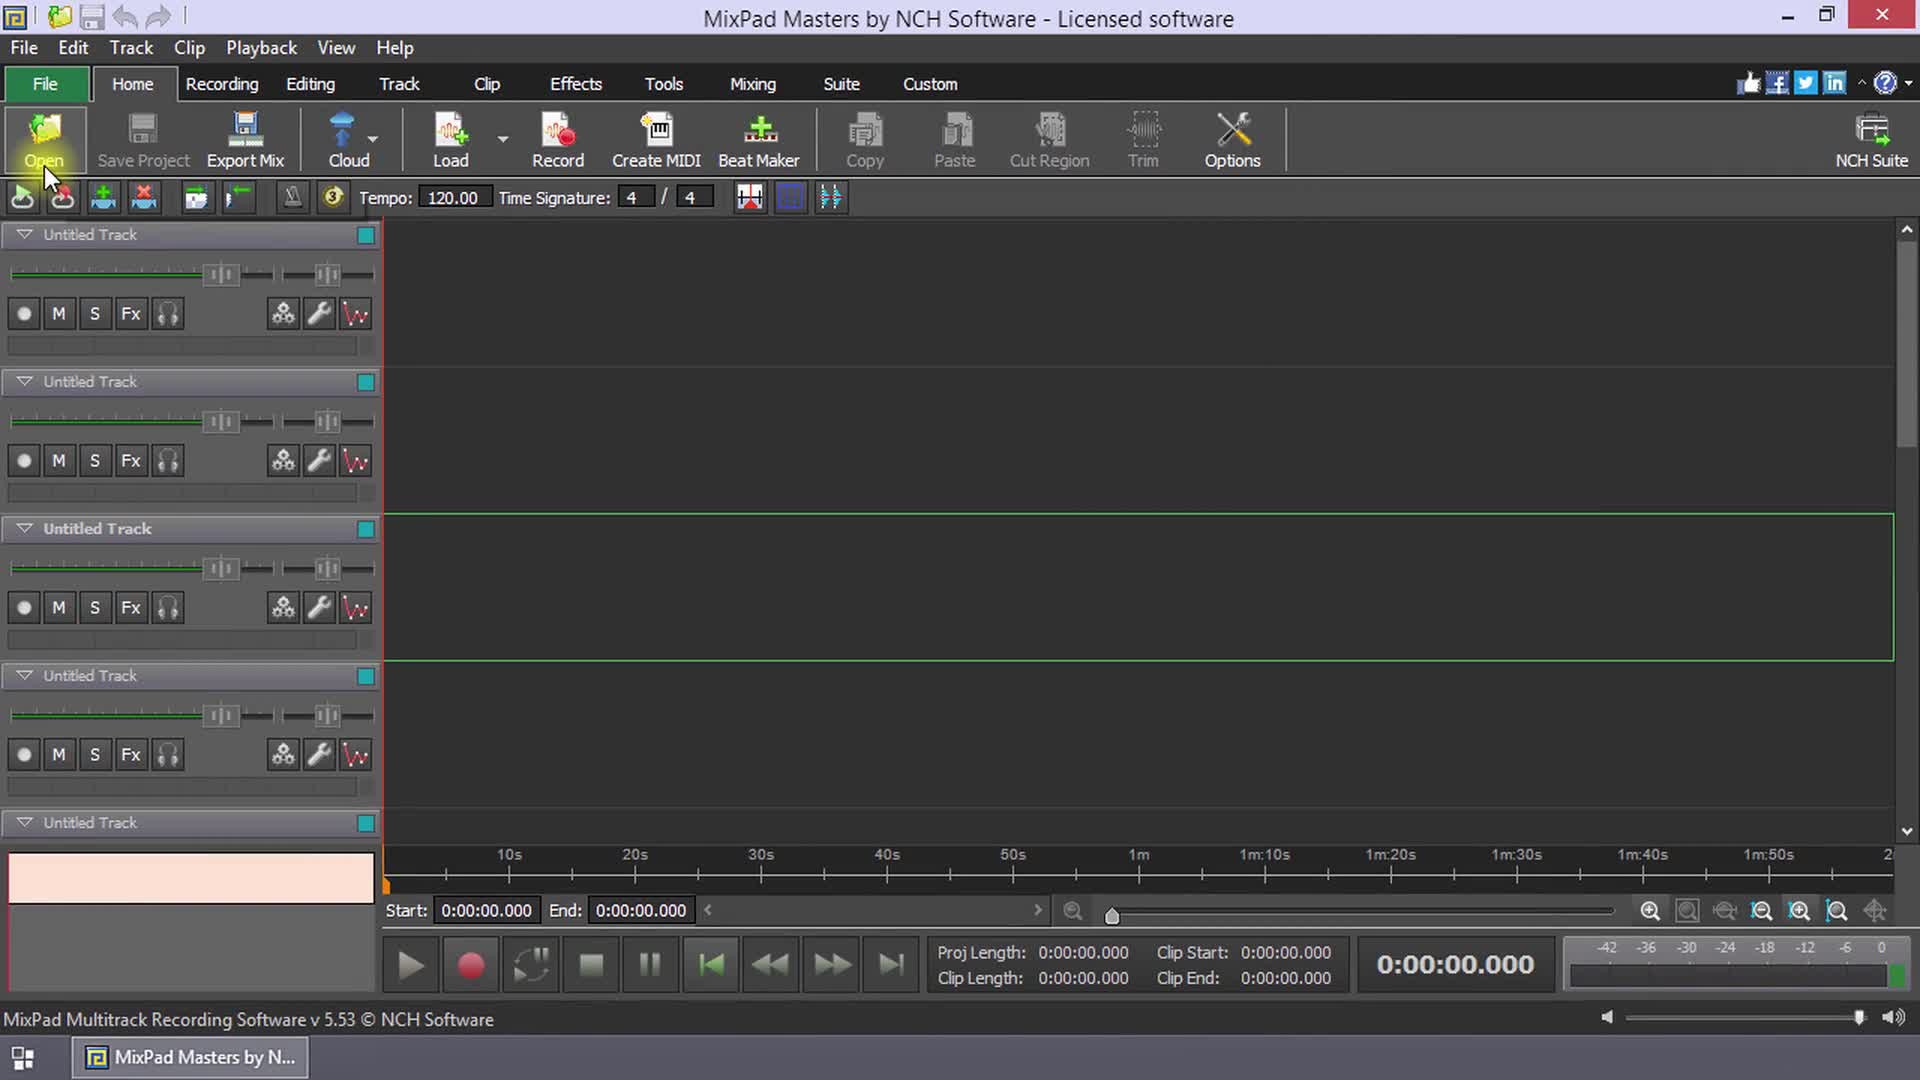Image resolution: width=1920 pixels, height=1080 pixels.
Task: Expand the Cloud dropdown arrow
Action: (373, 139)
